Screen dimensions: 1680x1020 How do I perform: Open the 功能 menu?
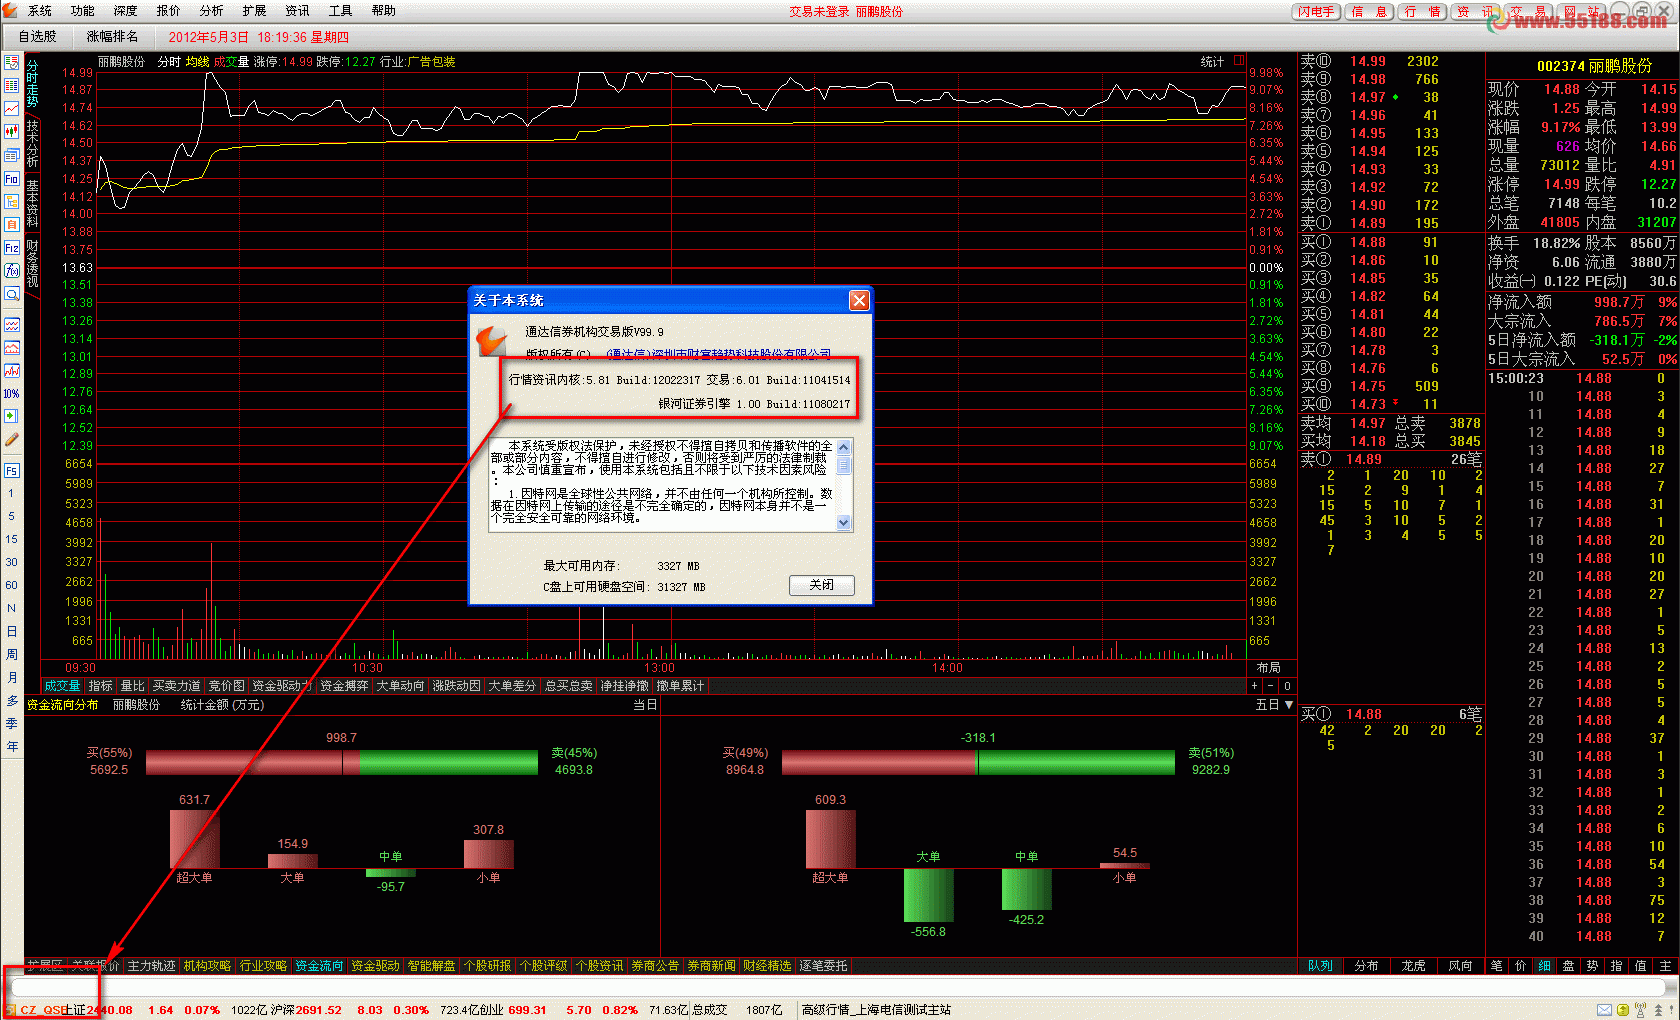pyautogui.click(x=83, y=11)
